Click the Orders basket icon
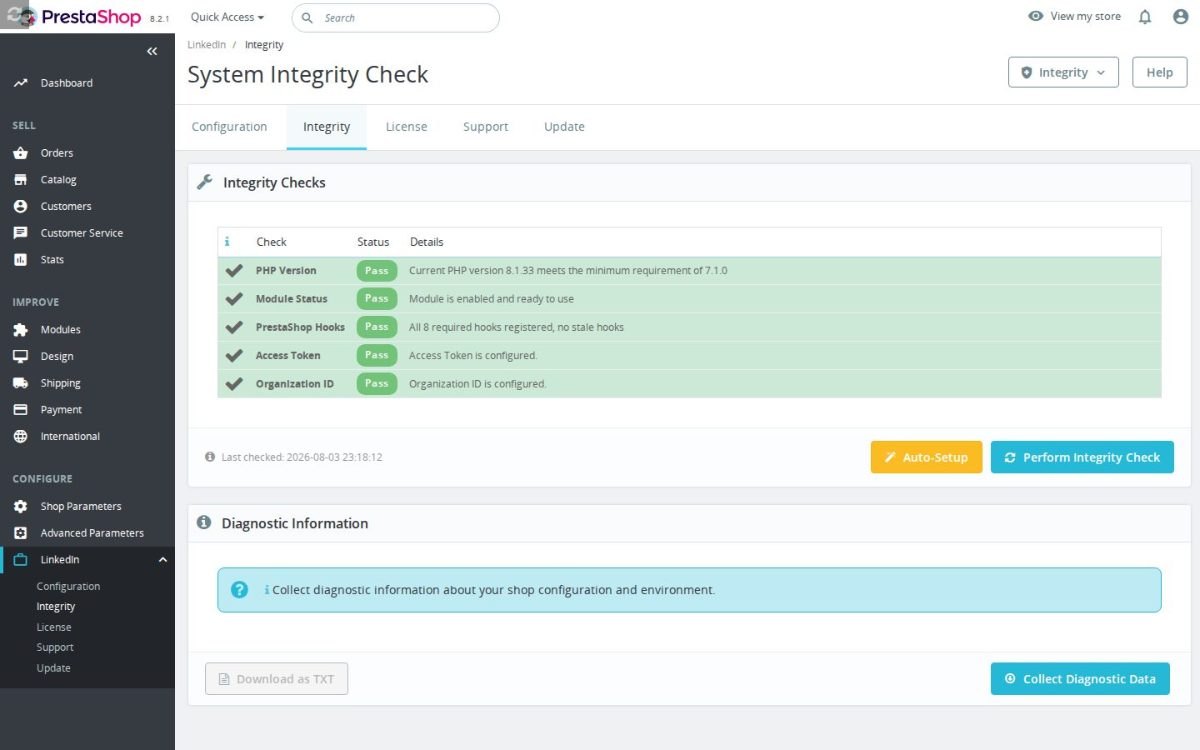Screen dimensions: 1200x750 (20, 153)
